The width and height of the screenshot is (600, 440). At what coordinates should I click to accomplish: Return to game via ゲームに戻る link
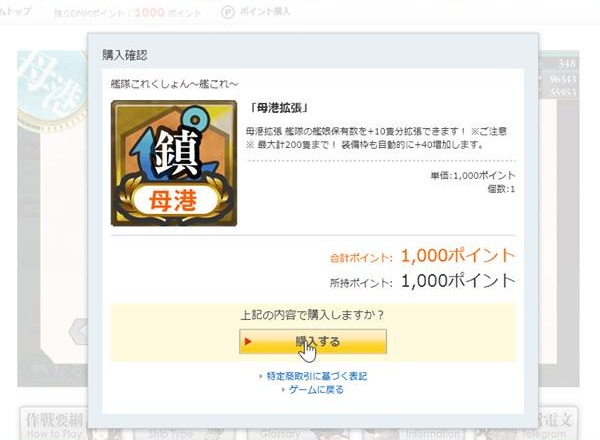click(x=316, y=390)
